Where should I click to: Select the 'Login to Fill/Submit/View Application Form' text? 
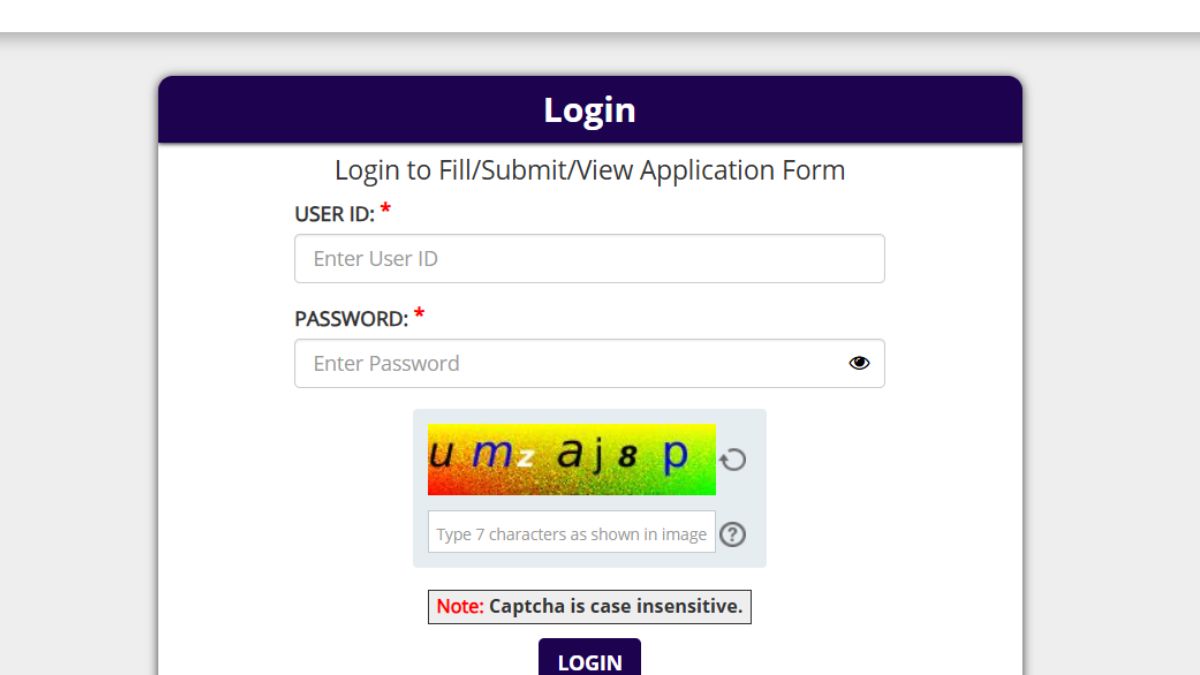[590, 170]
